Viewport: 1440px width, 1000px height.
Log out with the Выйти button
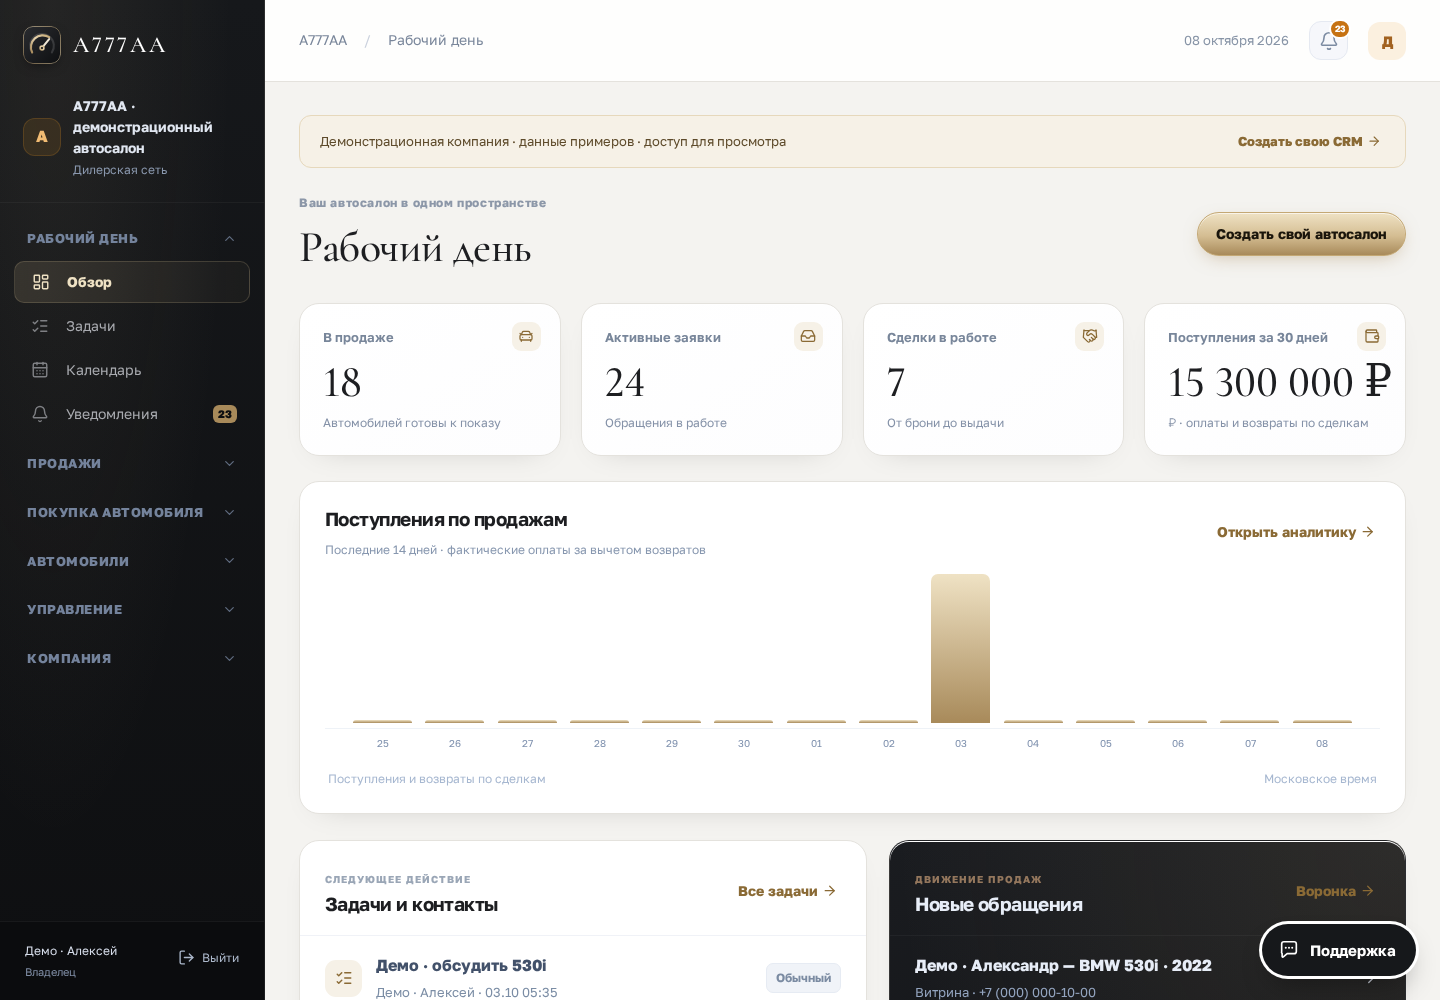click(x=209, y=958)
